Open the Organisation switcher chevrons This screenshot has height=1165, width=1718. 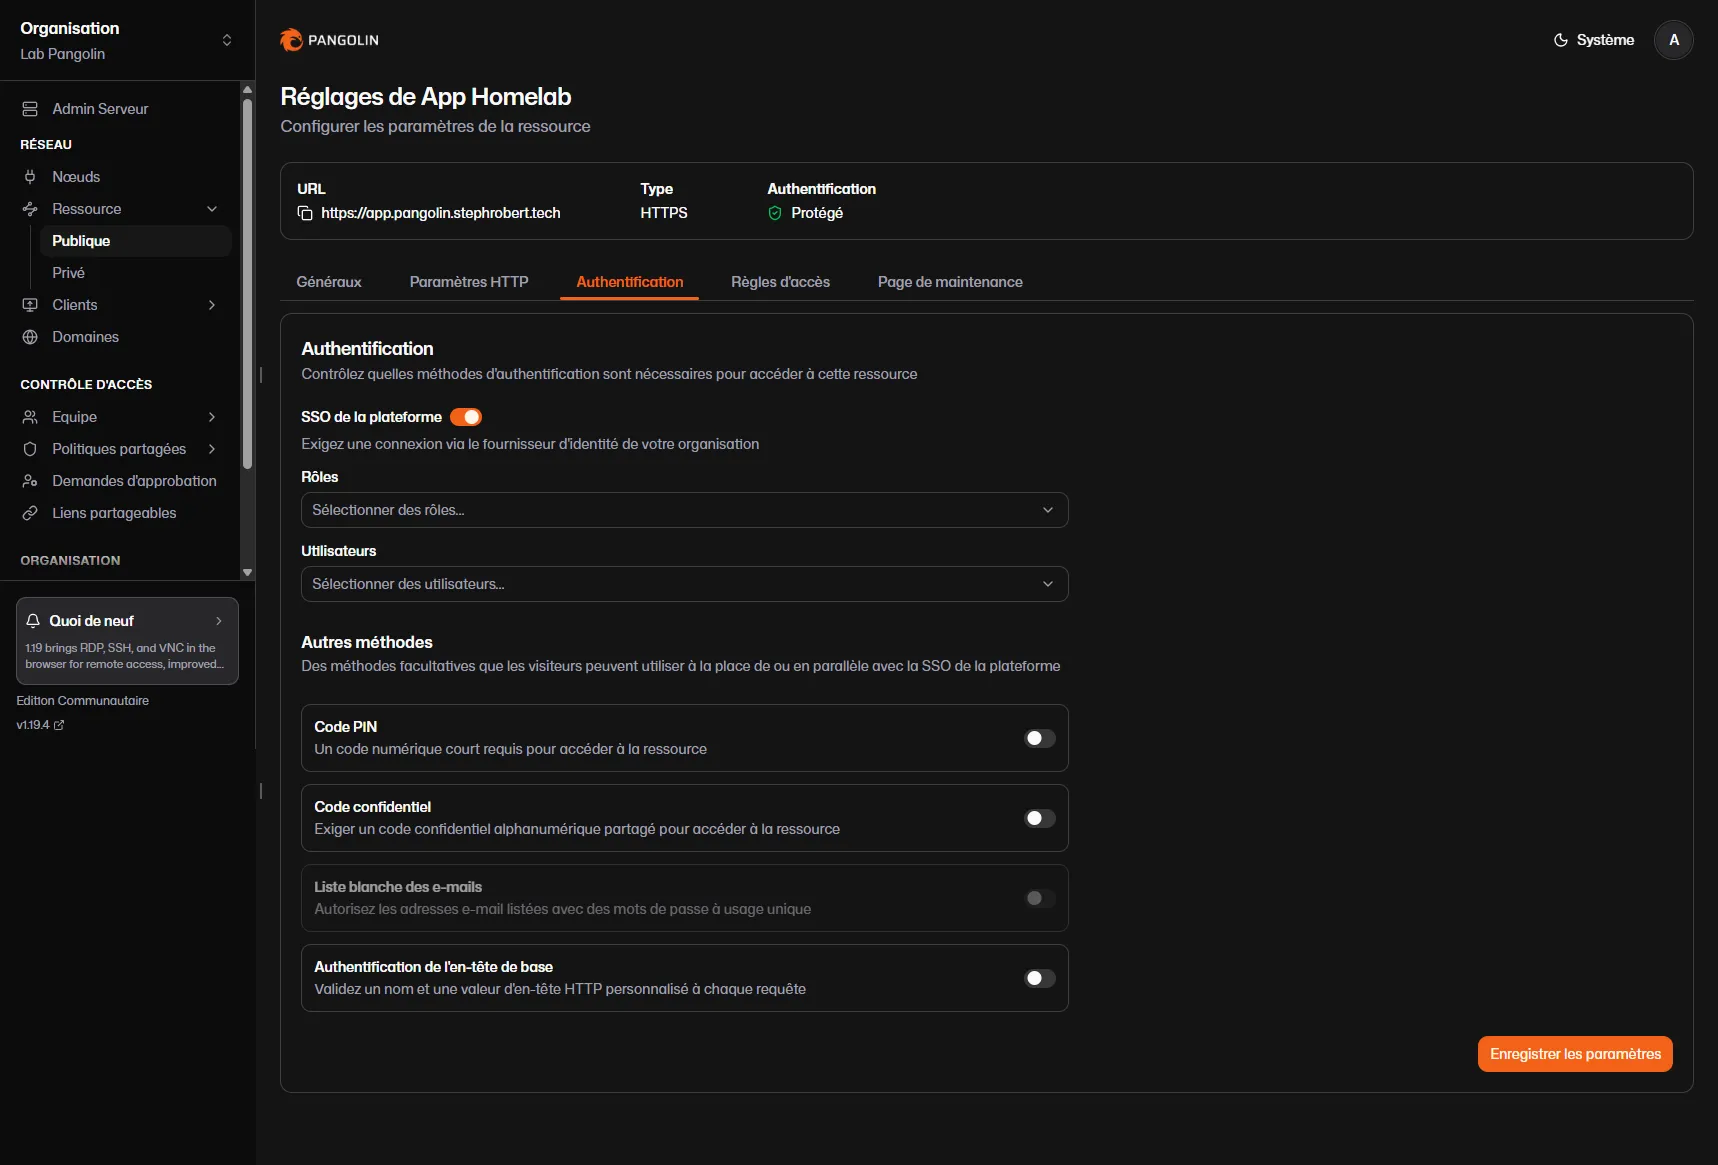227,40
